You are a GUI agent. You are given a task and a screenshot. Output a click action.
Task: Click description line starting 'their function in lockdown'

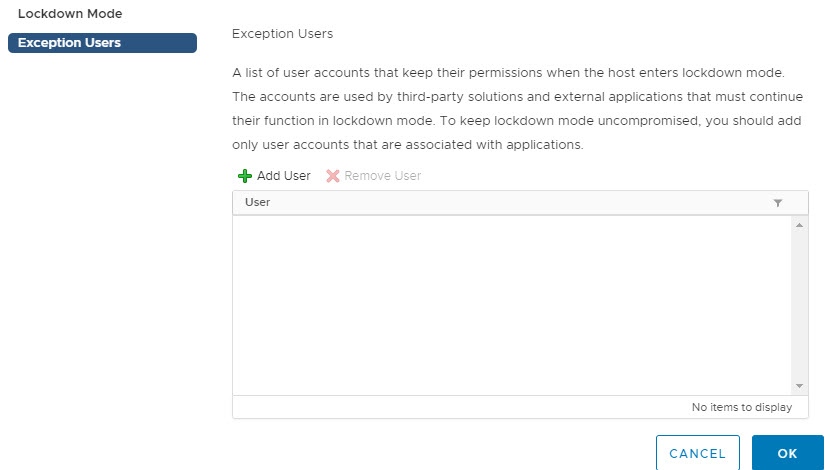tap(512, 121)
